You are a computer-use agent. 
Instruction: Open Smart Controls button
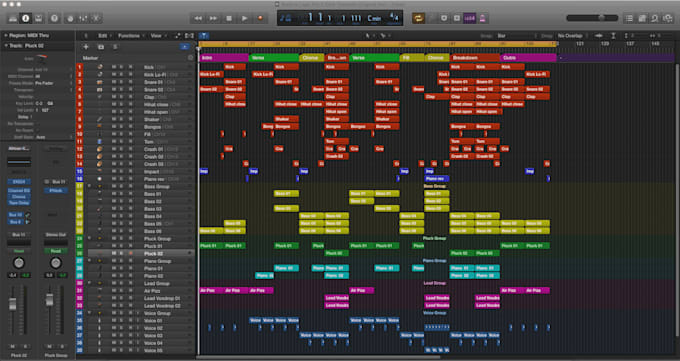(x=70, y=18)
